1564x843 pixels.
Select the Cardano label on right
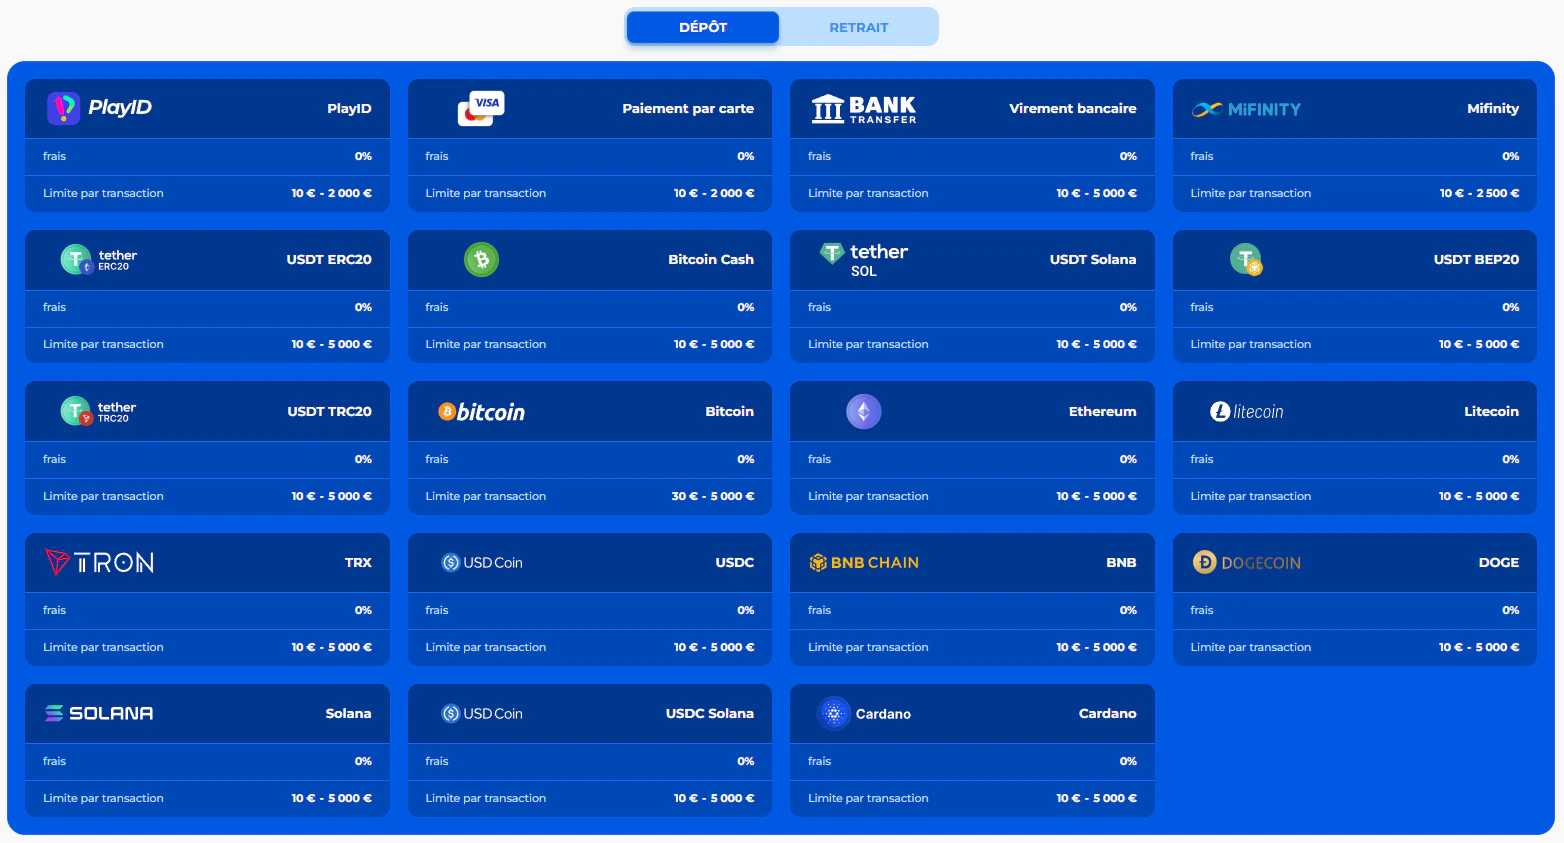tap(1107, 713)
